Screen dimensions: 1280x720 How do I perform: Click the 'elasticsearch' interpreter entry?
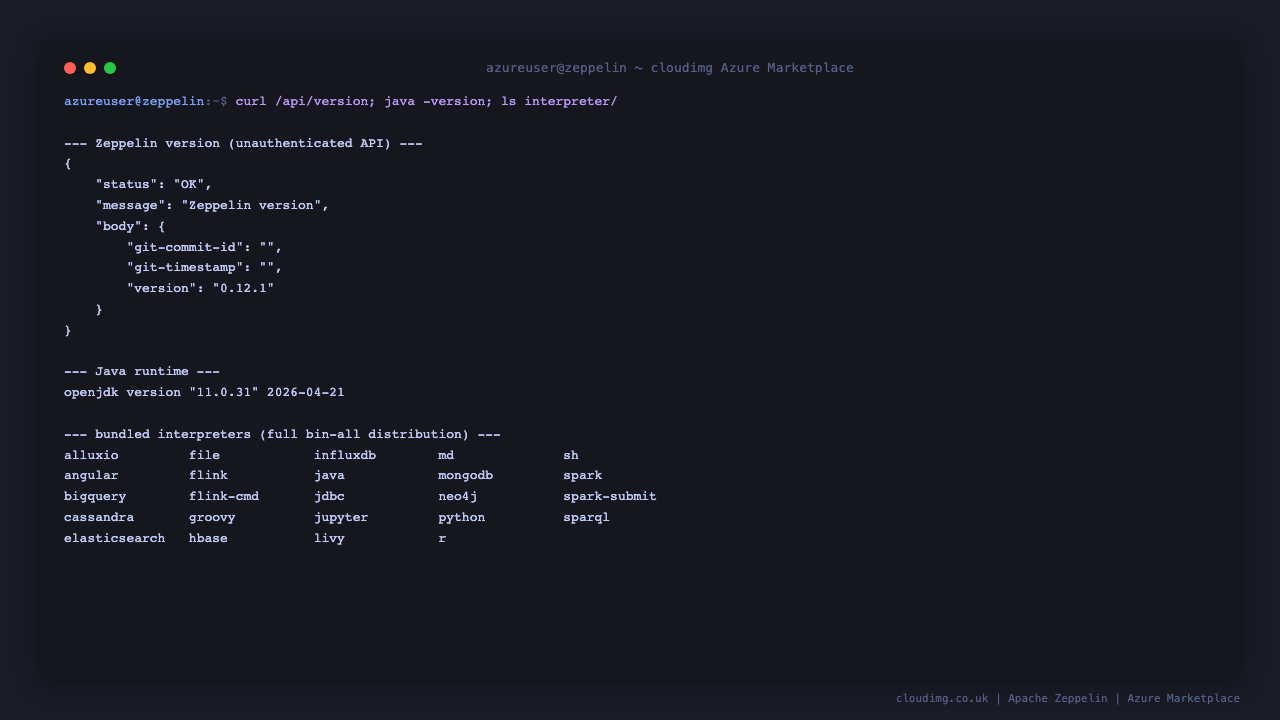pos(115,538)
